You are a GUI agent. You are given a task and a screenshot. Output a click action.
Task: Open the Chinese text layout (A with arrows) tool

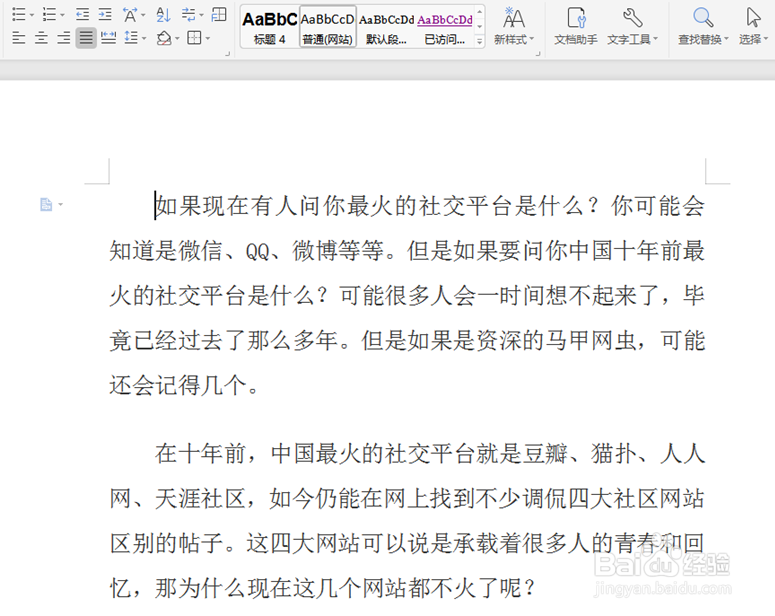tap(130, 15)
